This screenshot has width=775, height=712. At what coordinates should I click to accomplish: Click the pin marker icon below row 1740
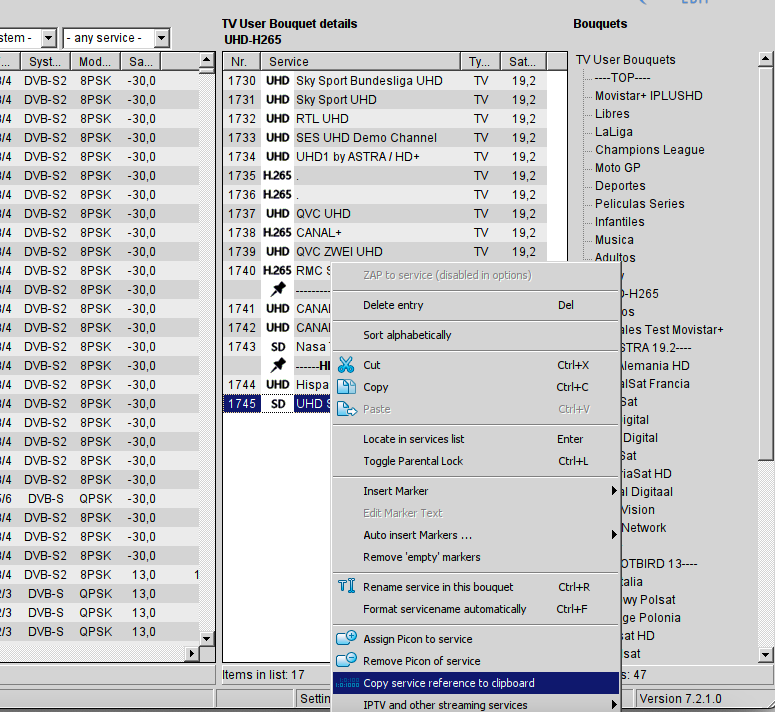[x=278, y=289]
